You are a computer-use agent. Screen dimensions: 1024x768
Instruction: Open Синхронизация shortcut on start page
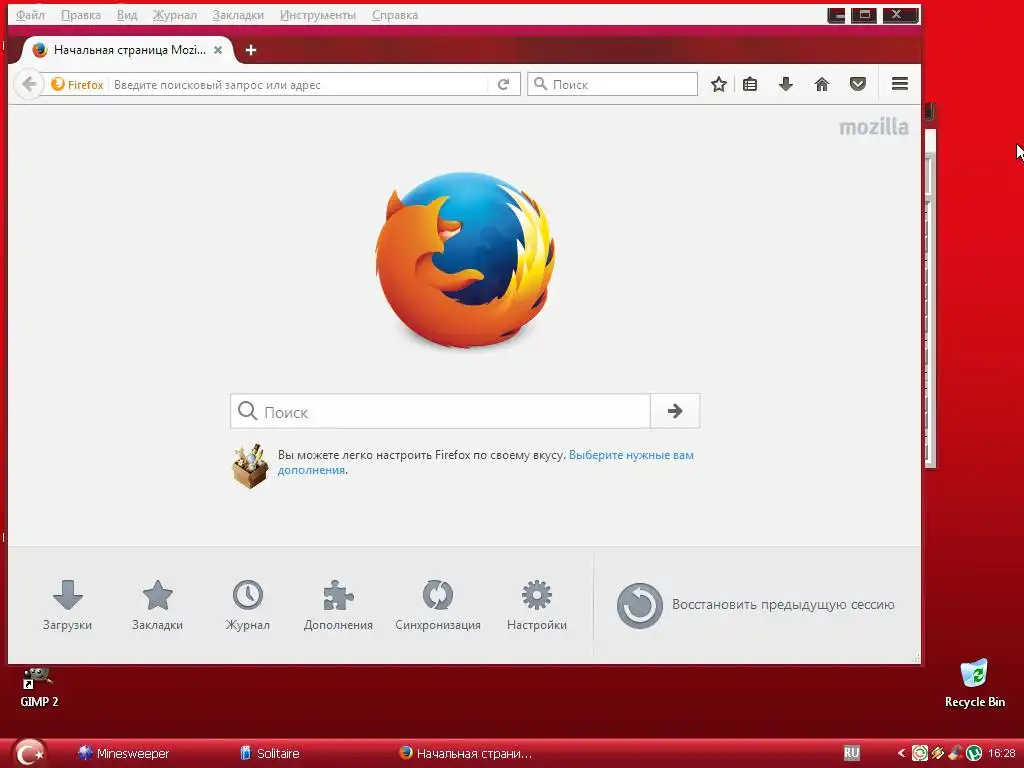pos(438,605)
